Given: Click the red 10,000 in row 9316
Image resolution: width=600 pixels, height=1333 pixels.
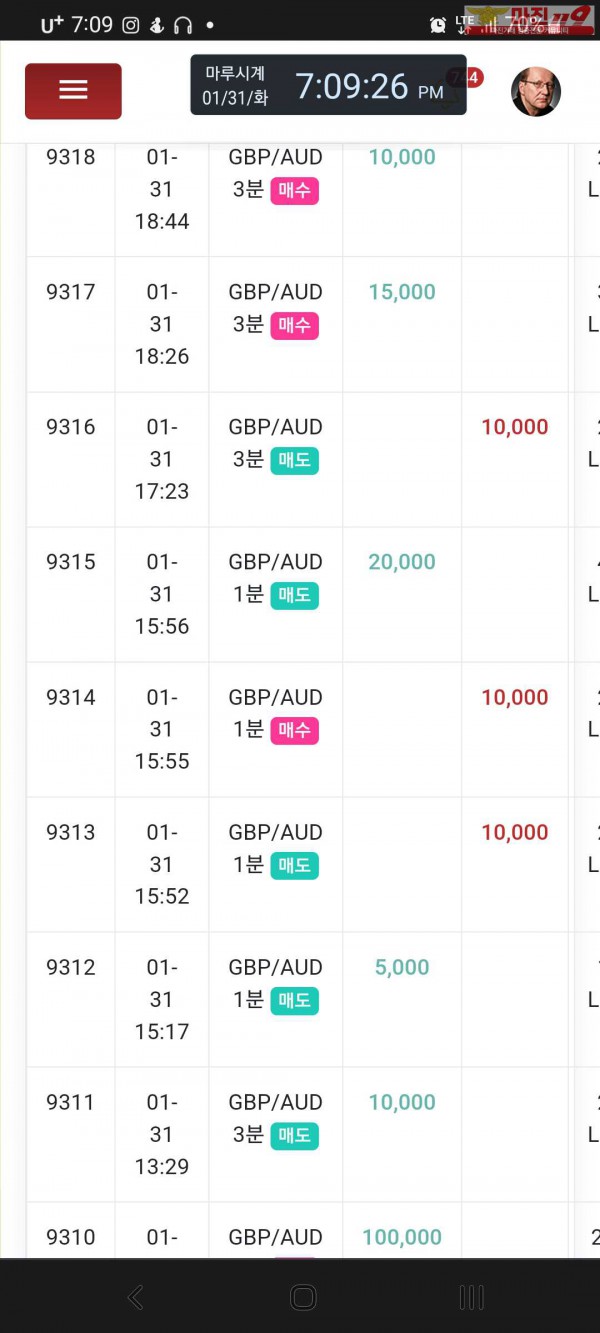Looking at the screenshot, I should 515,427.
